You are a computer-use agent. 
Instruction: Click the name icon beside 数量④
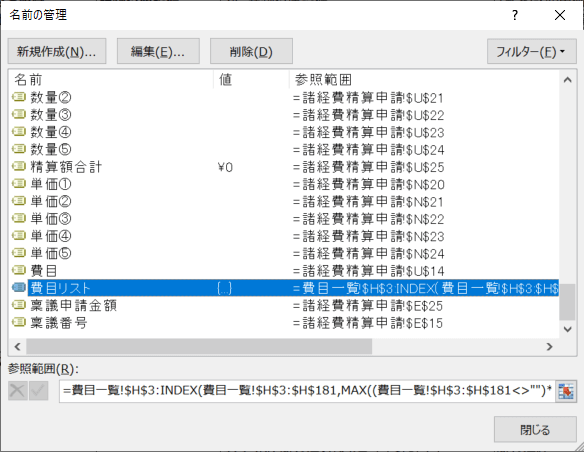[x=19, y=132]
